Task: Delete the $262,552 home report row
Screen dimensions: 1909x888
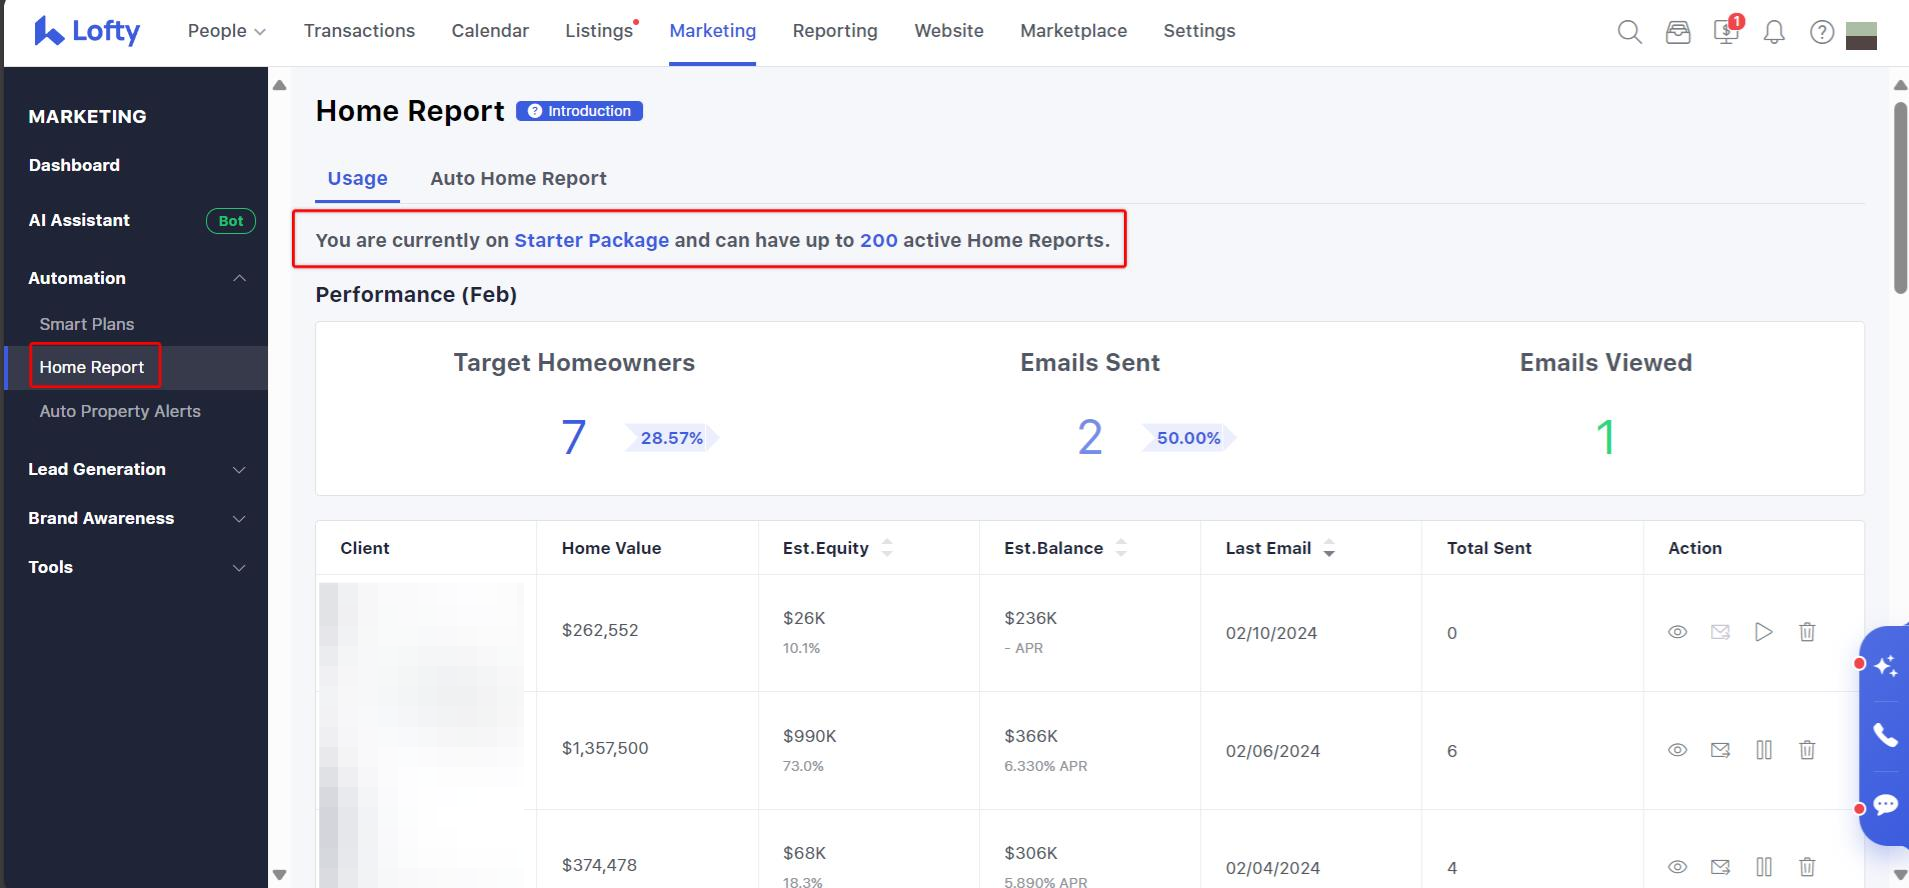Action: click(x=1806, y=632)
